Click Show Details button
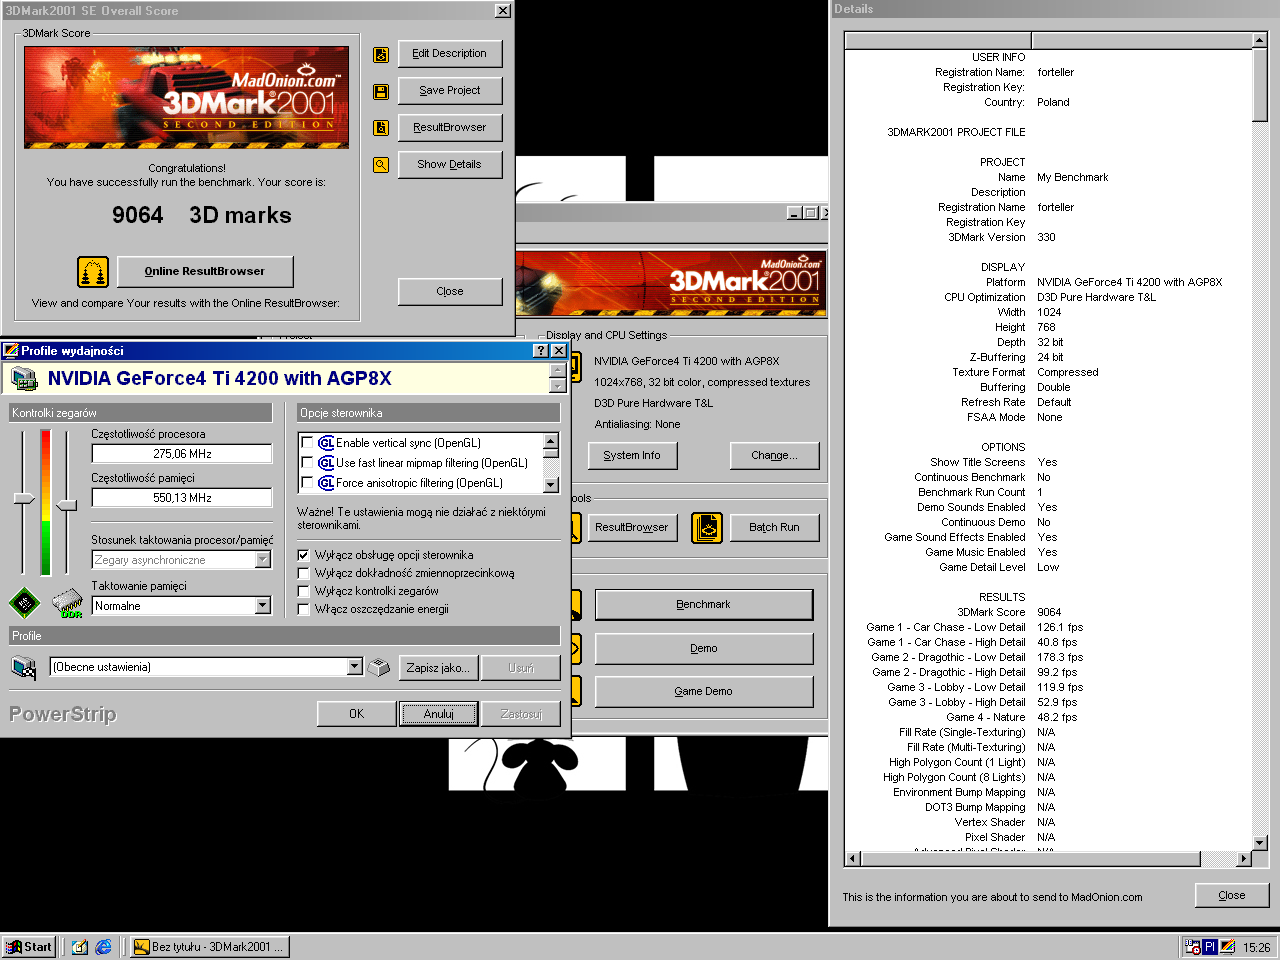 pyautogui.click(x=450, y=165)
